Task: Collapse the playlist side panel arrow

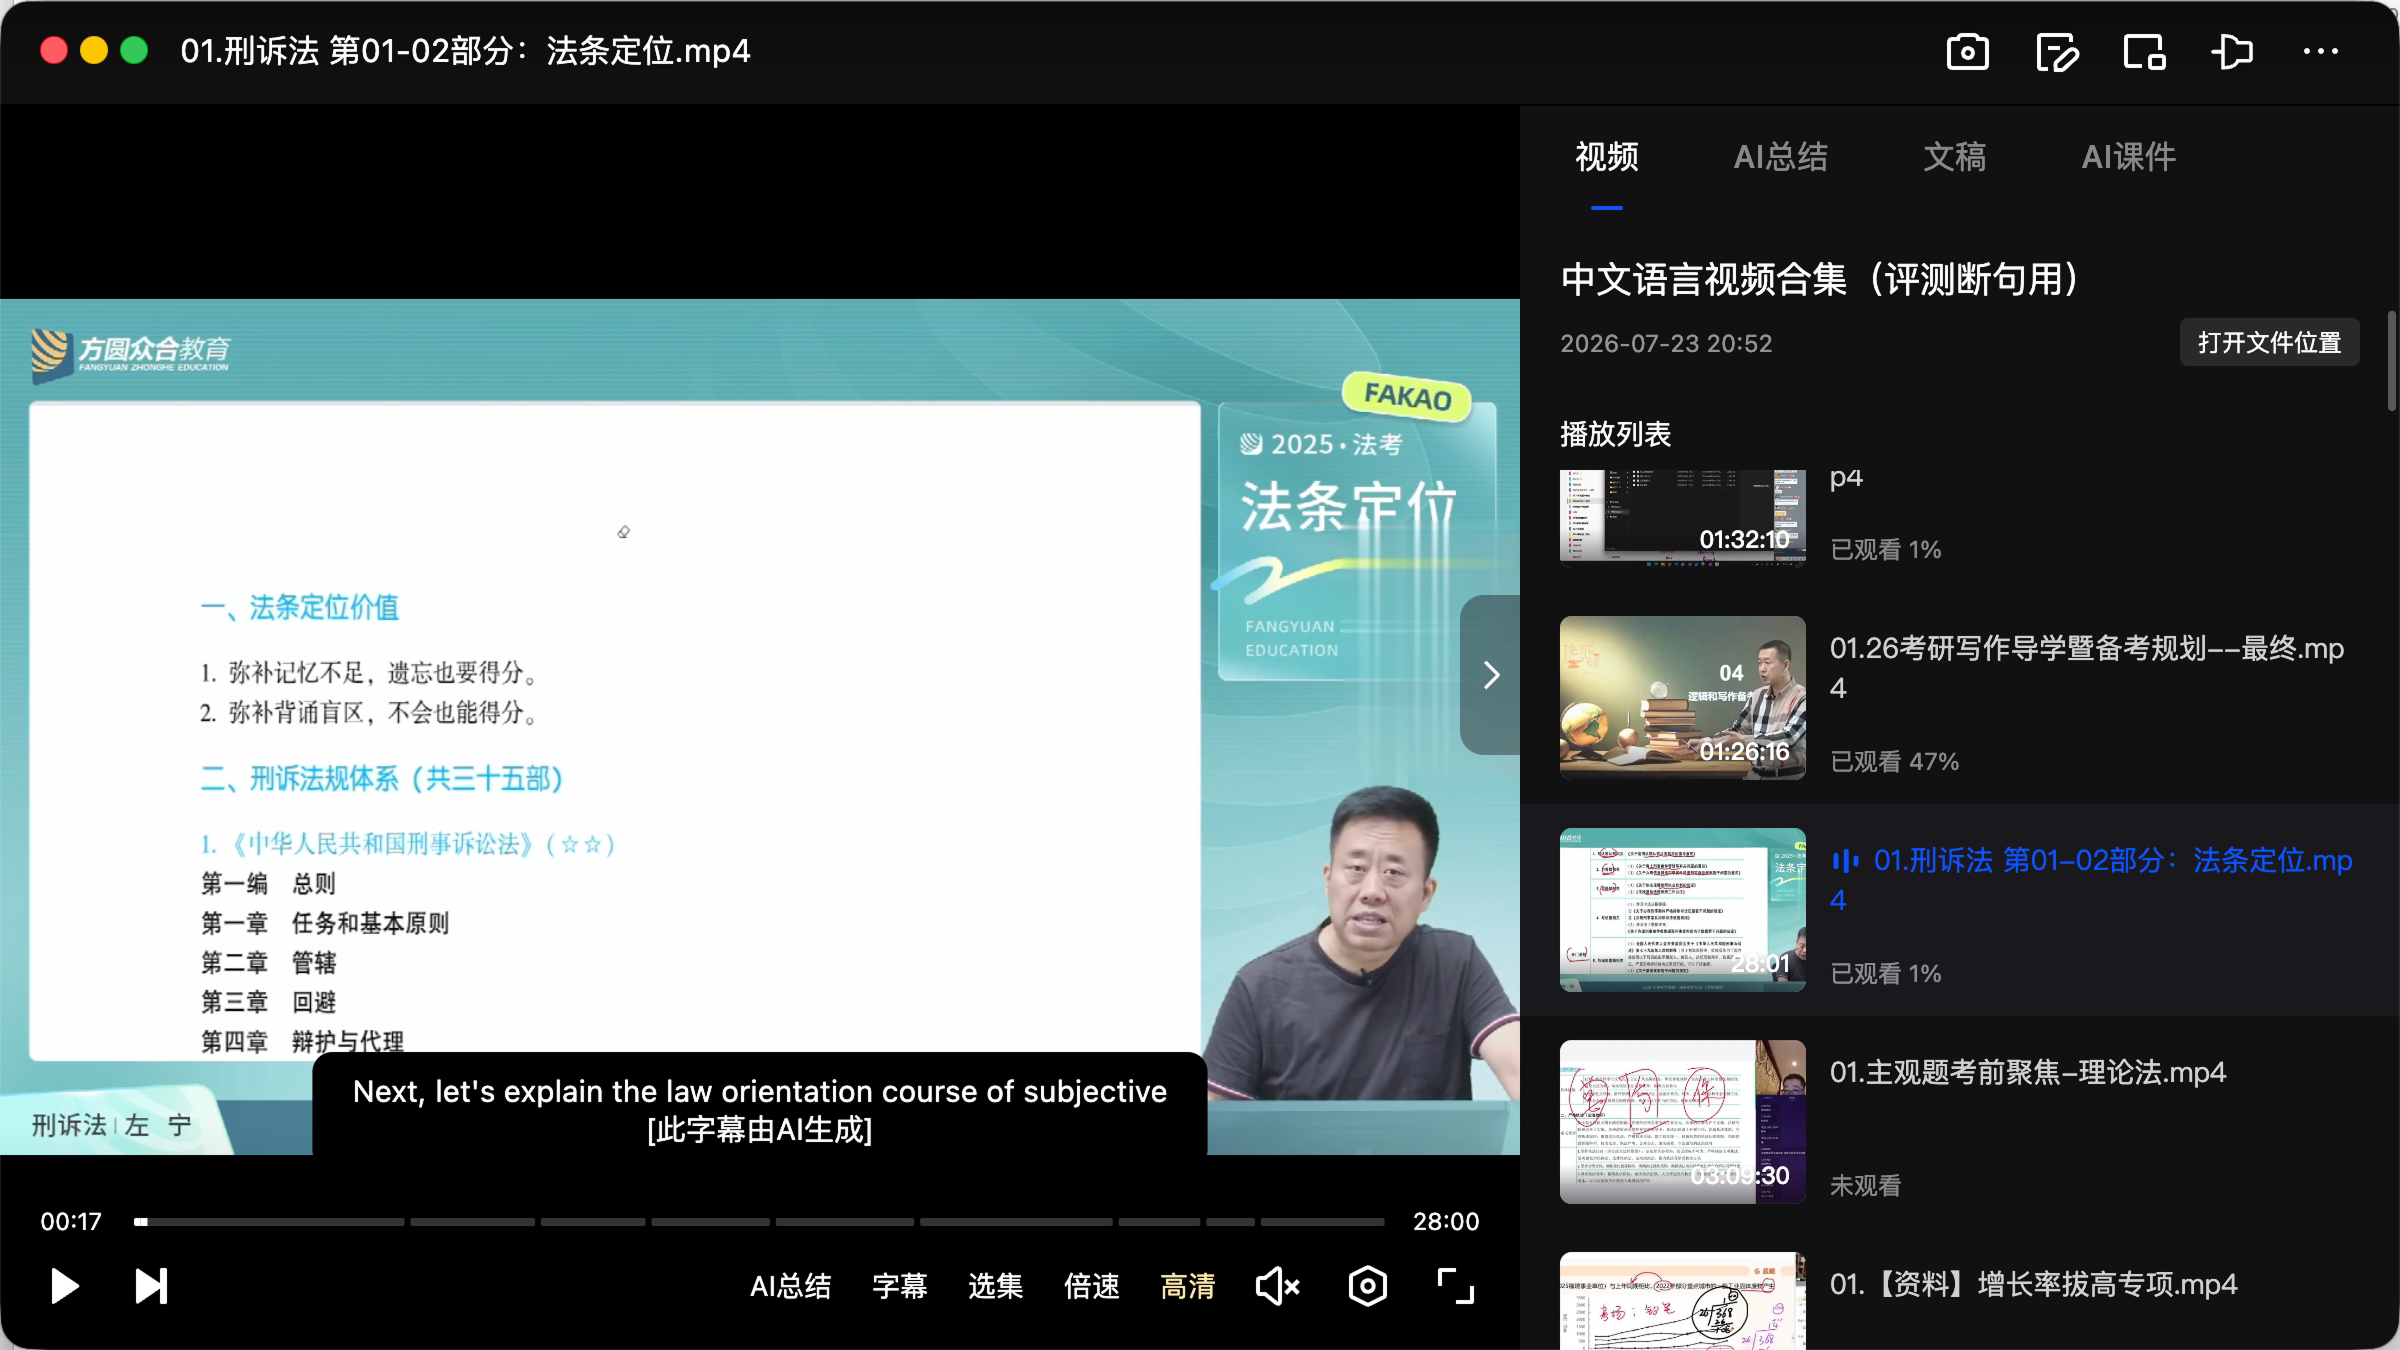Action: click(1491, 675)
